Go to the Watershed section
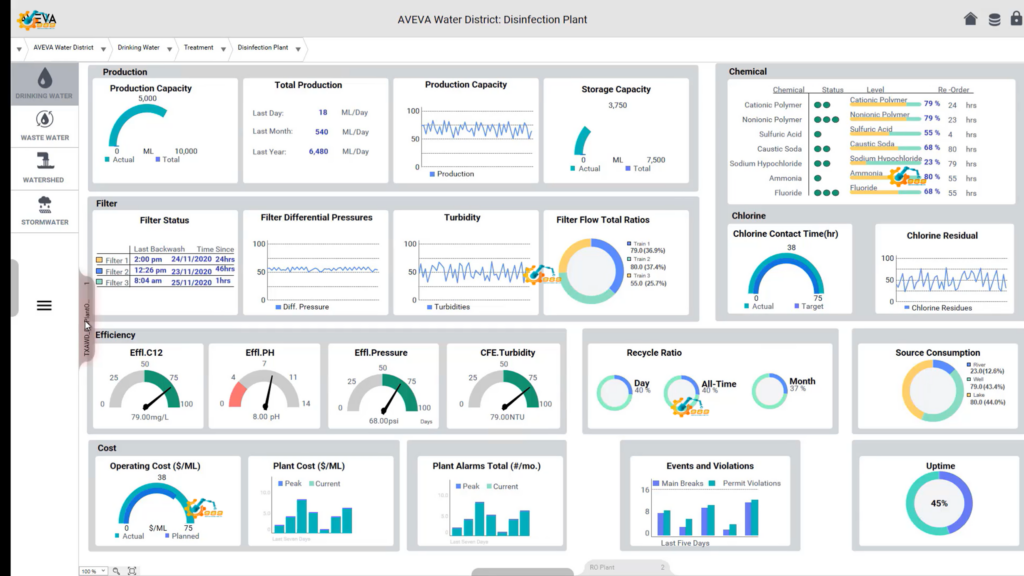Viewport: 1024px width, 576px height. (x=44, y=167)
